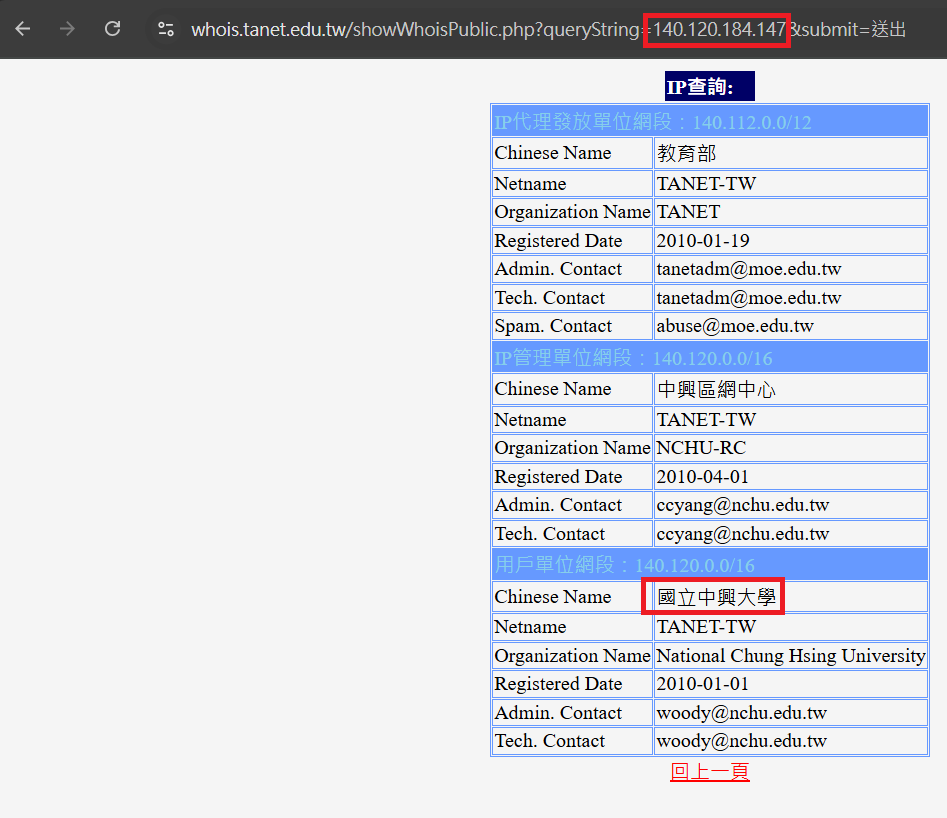Click the browser forward arrow
947x818 pixels.
68,28
